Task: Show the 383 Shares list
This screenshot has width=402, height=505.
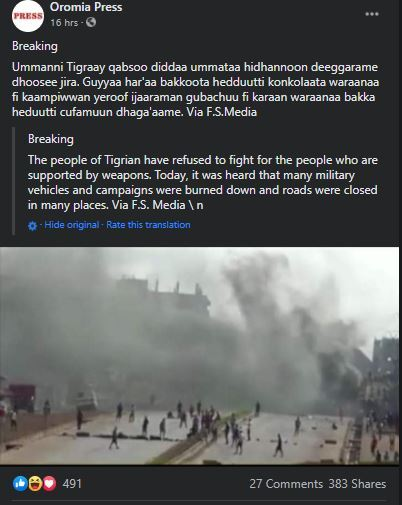Action: click(357, 484)
